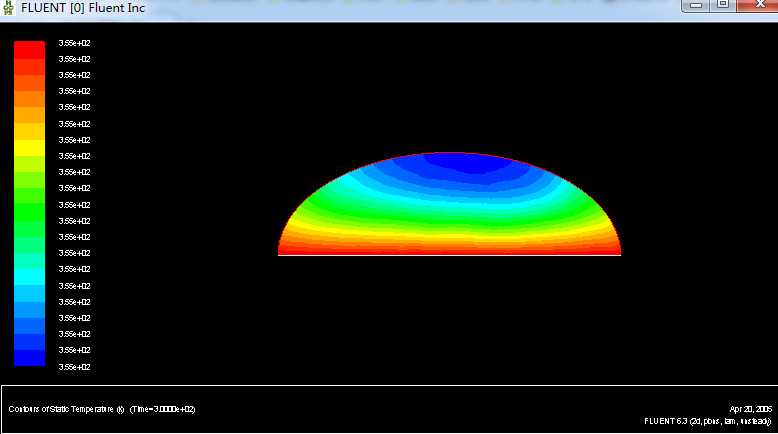Click the "Apr 20, 2006" date text
778x434 pixels.
coord(750,409)
